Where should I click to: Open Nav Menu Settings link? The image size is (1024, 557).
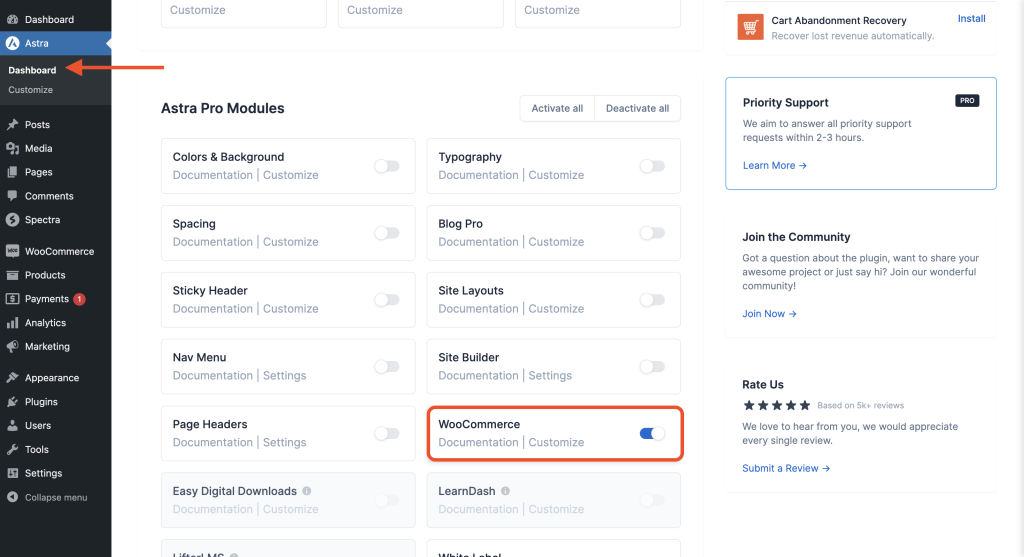(285, 376)
